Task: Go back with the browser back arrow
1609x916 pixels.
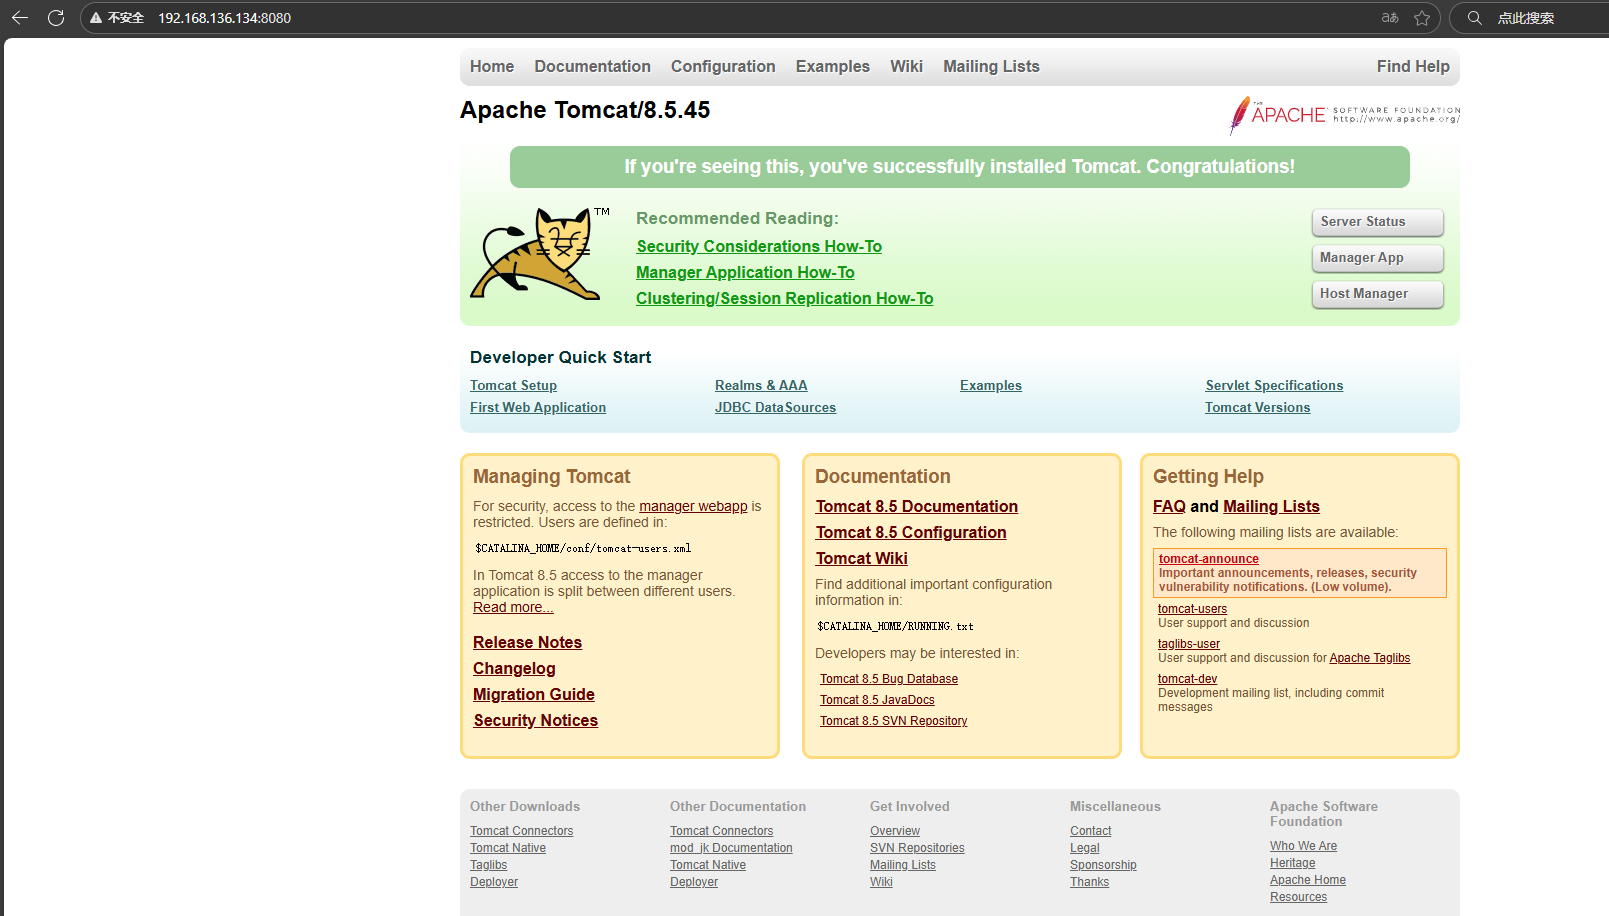Action: [20, 18]
